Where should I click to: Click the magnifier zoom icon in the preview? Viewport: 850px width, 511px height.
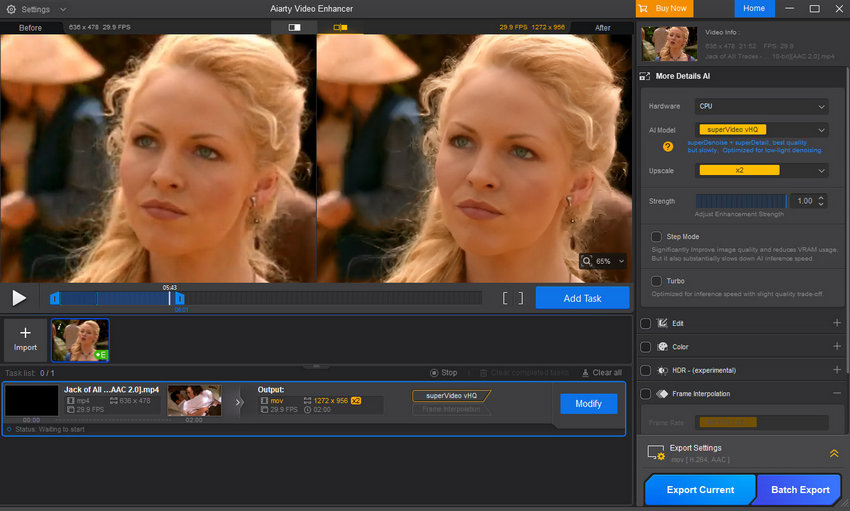click(x=587, y=262)
